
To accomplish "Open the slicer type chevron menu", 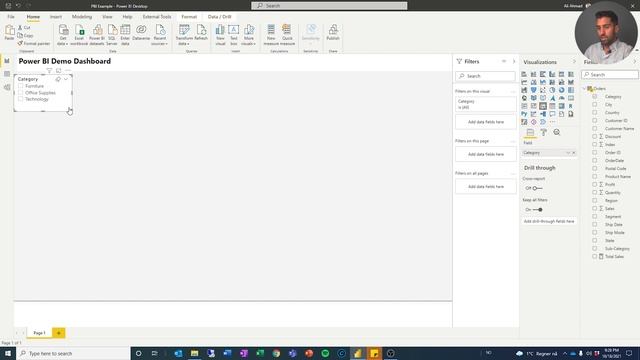I will pyautogui.click(x=66, y=79).
